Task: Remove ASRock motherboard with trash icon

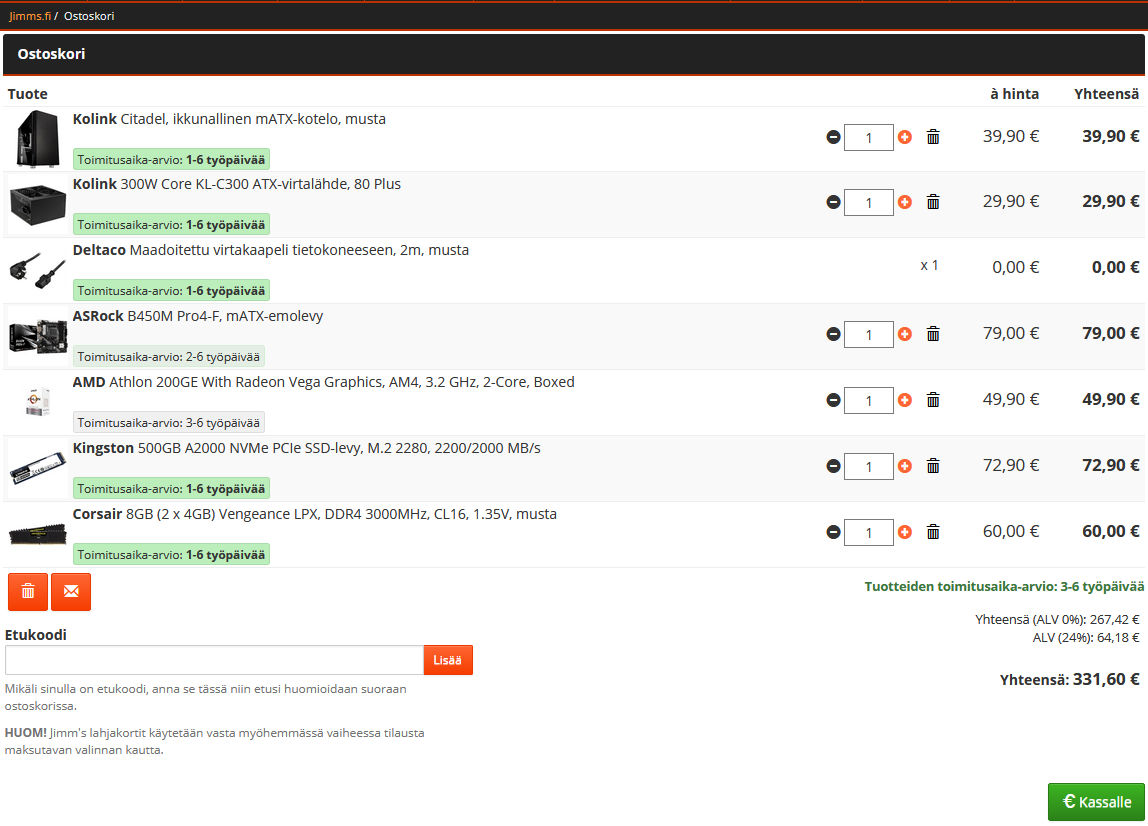Action: pyautogui.click(x=933, y=334)
